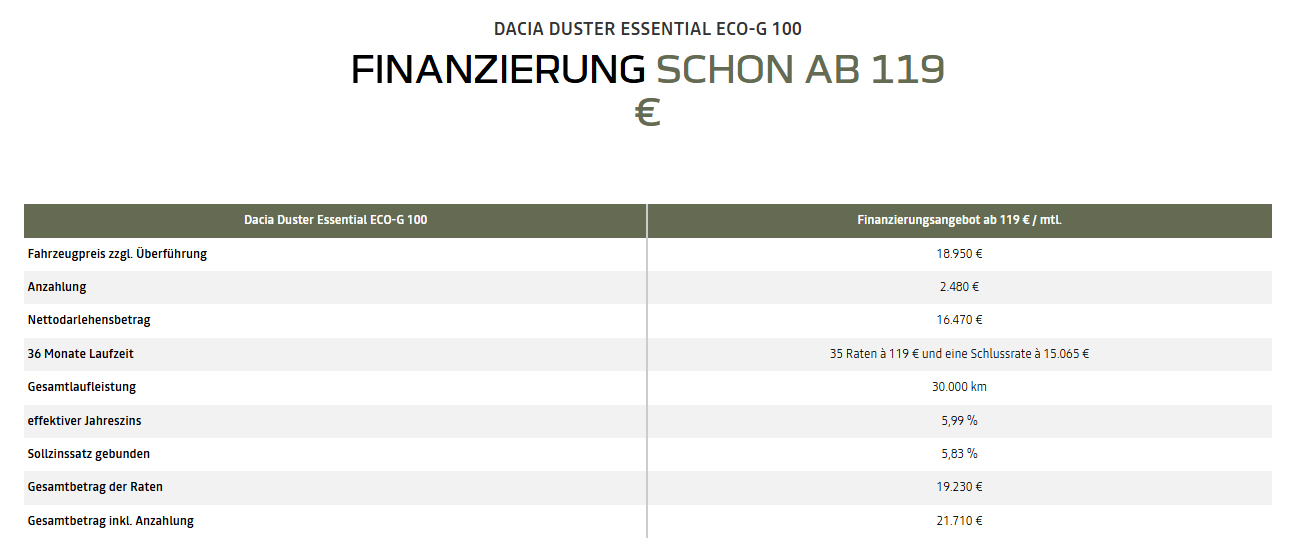Image resolution: width=1305 pixels, height=546 pixels.
Task: Select the Dacia Duster Essential ECO-G 100 column header
Action: click(335, 220)
